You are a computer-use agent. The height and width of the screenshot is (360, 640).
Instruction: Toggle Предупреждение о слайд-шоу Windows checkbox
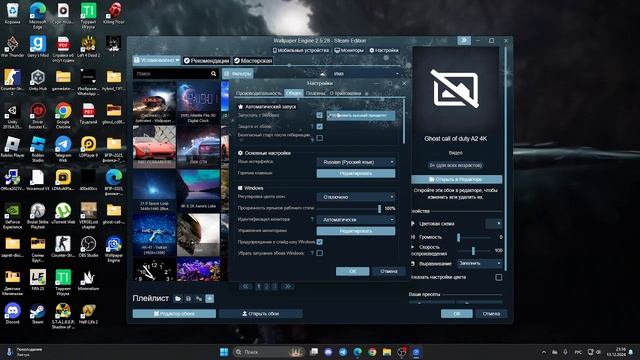click(320, 242)
